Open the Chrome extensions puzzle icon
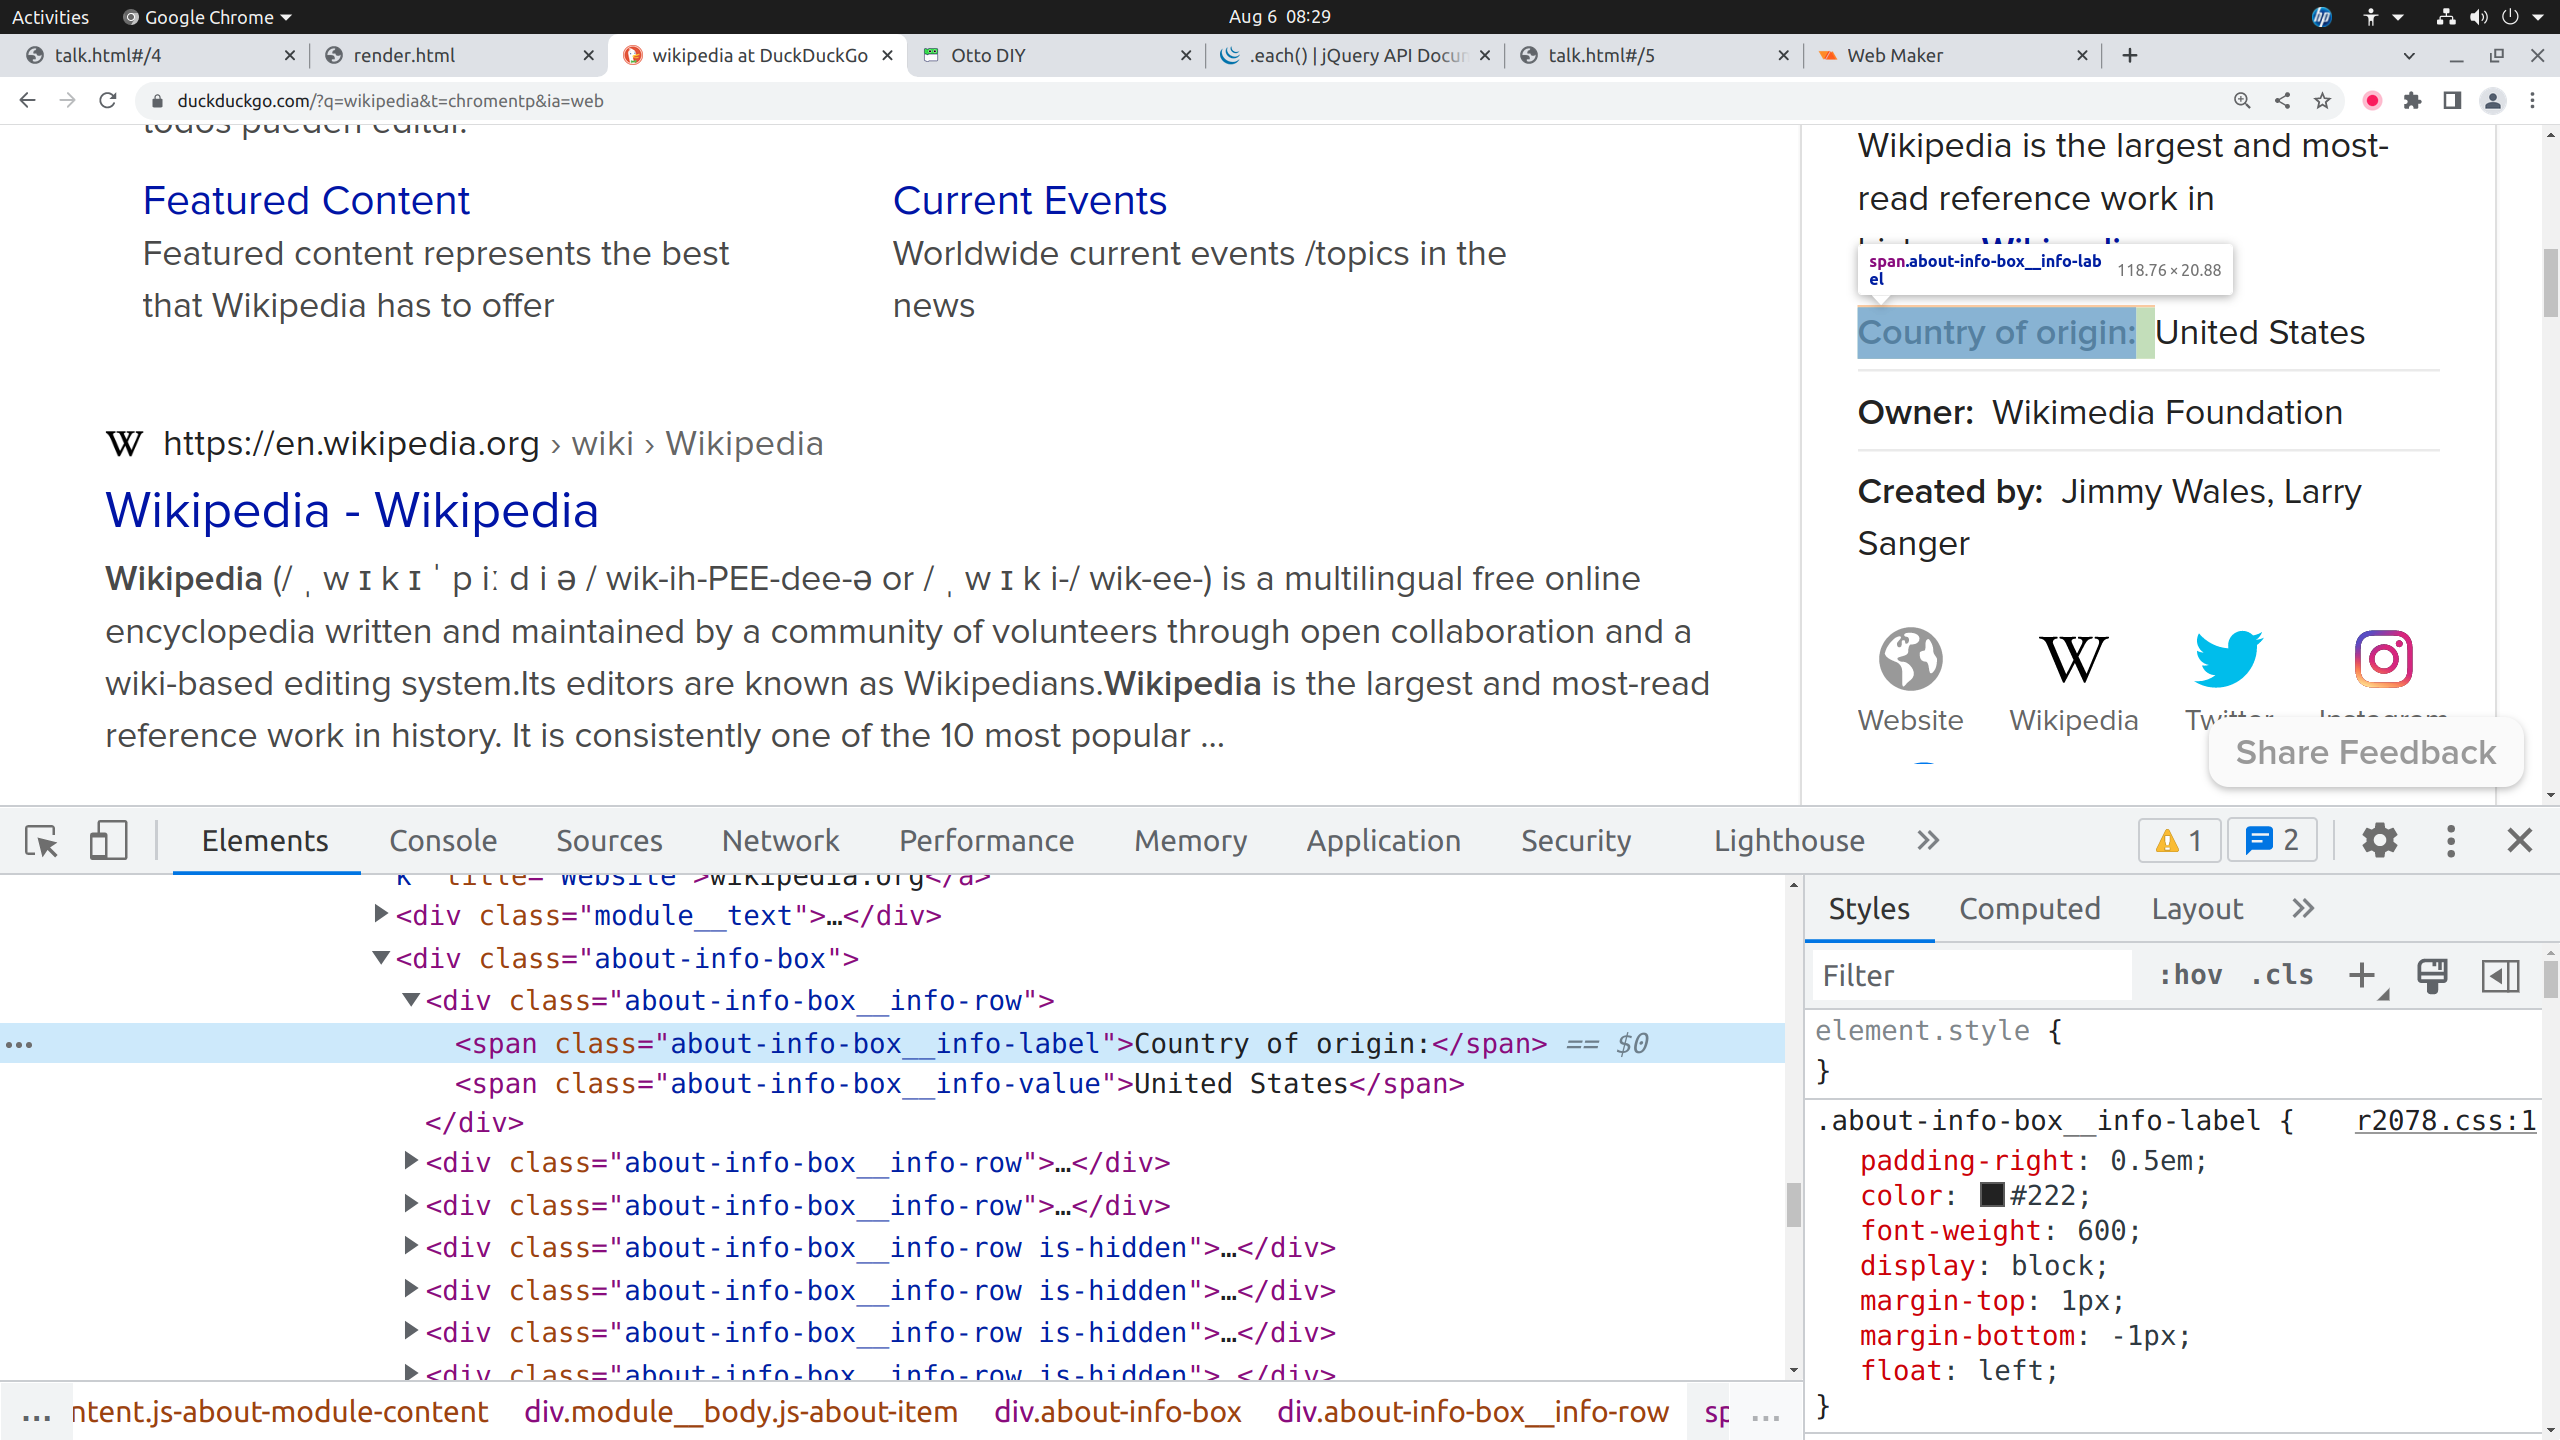Viewport: 2560px width, 1440px height. click(2412, 100)
